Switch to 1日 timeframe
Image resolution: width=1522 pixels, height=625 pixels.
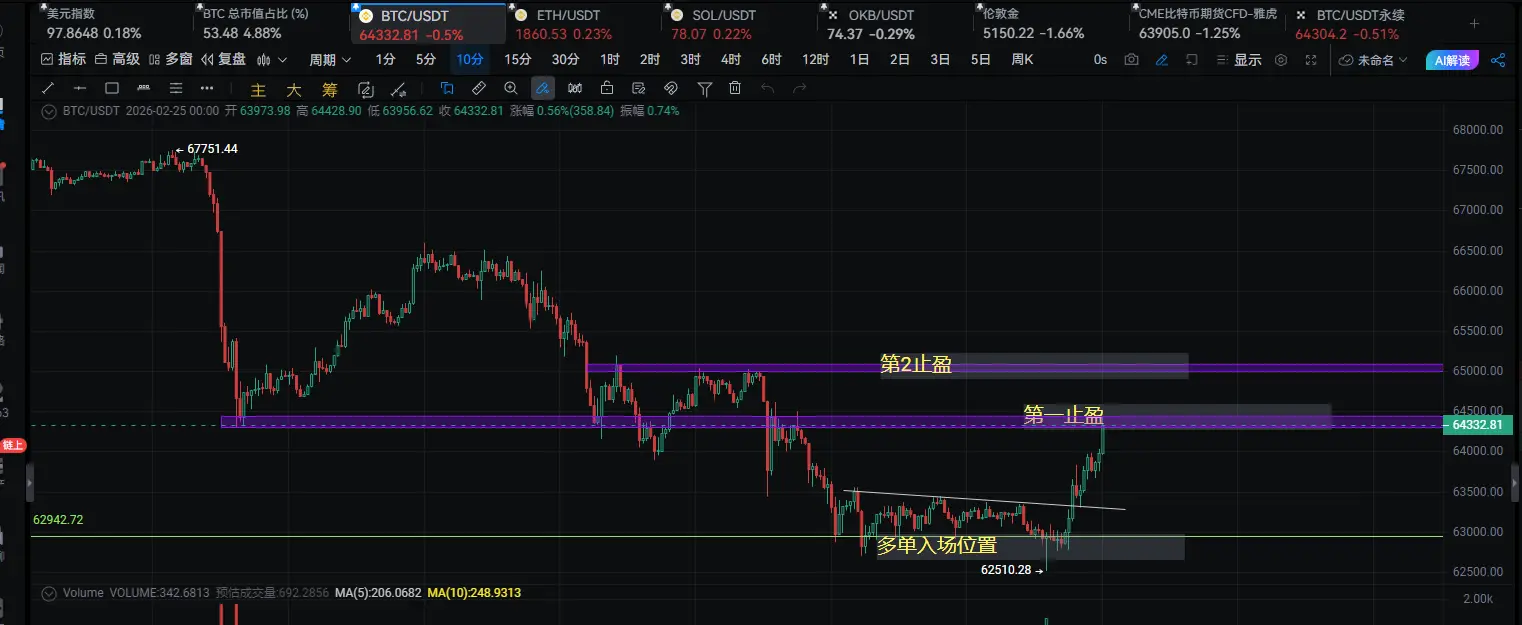point(859,59)
